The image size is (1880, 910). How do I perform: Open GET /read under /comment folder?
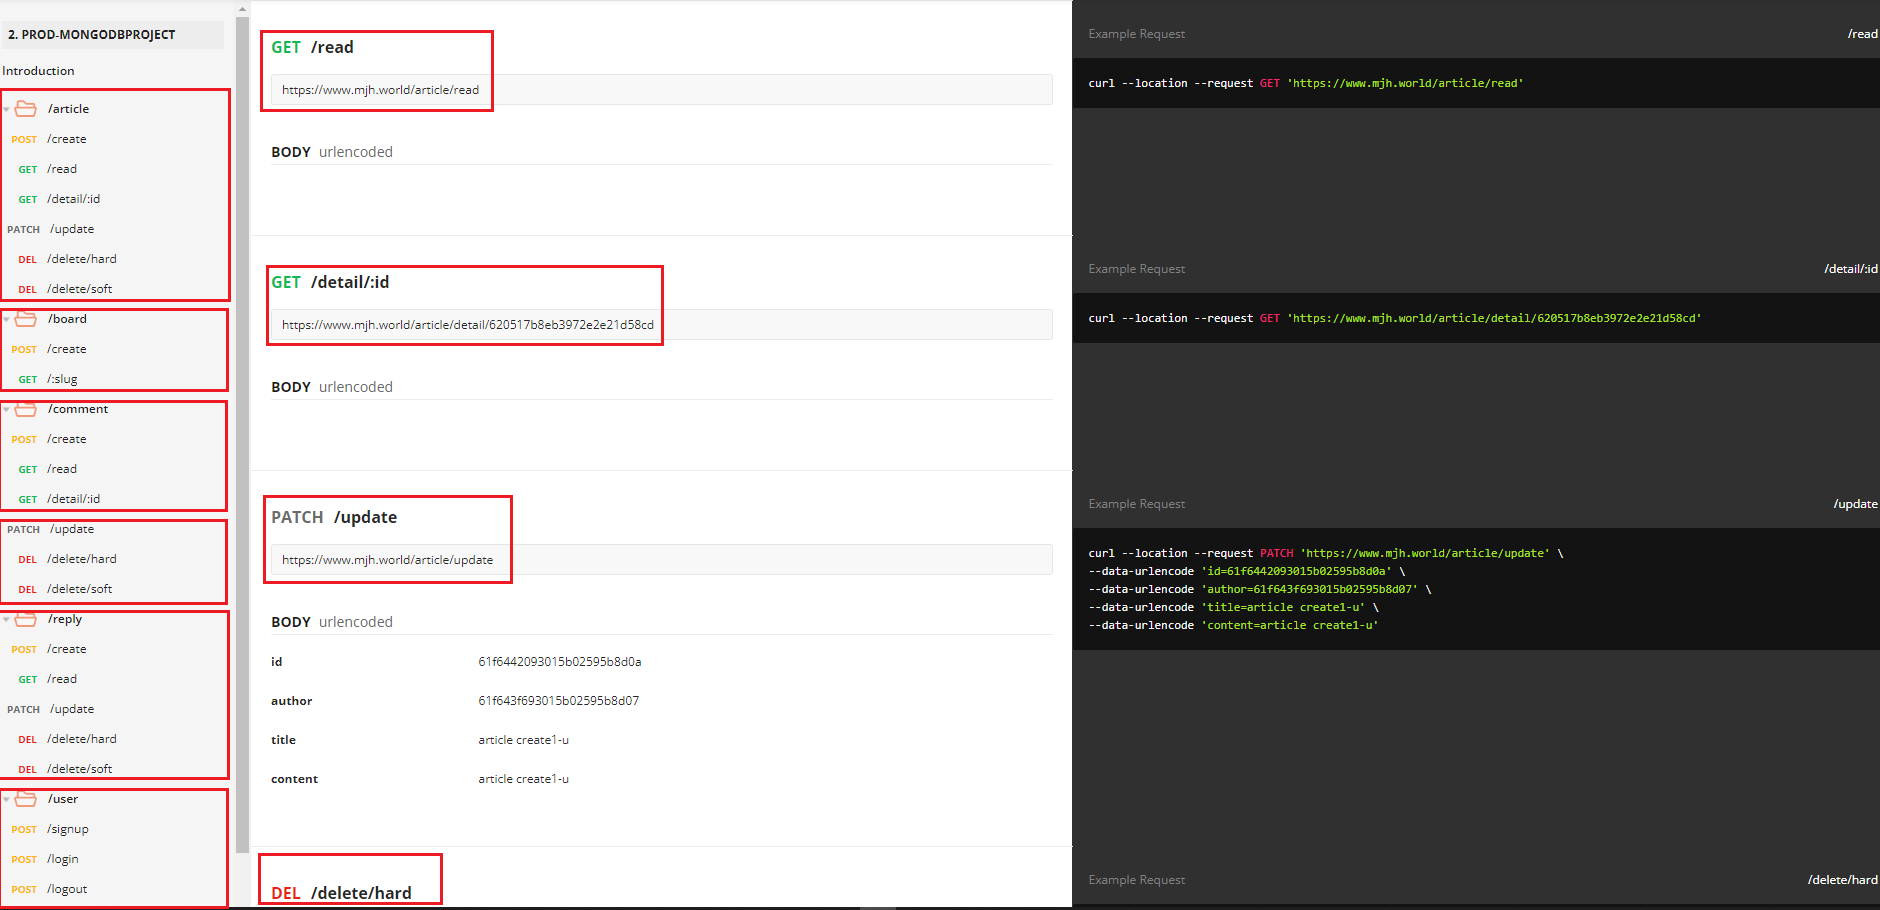point(48,469)
